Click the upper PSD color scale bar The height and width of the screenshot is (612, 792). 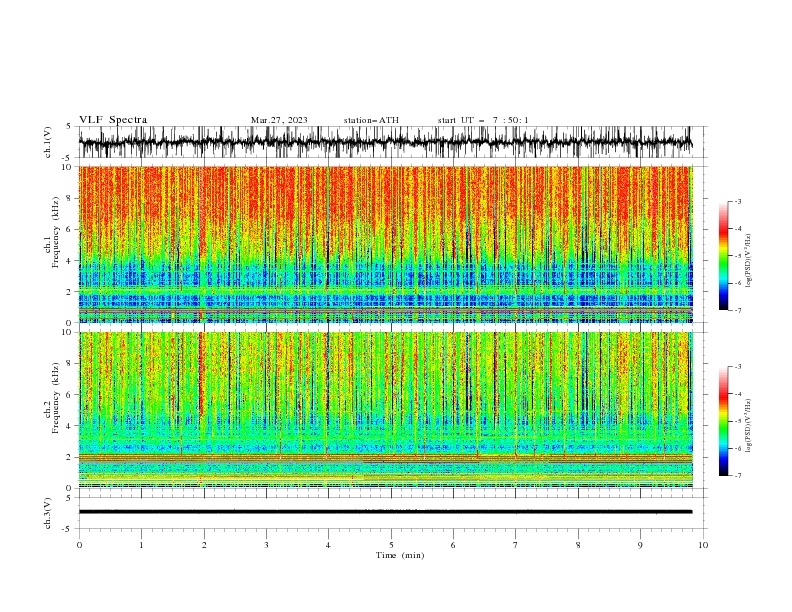pyautogui.click(x=723, y=256)
